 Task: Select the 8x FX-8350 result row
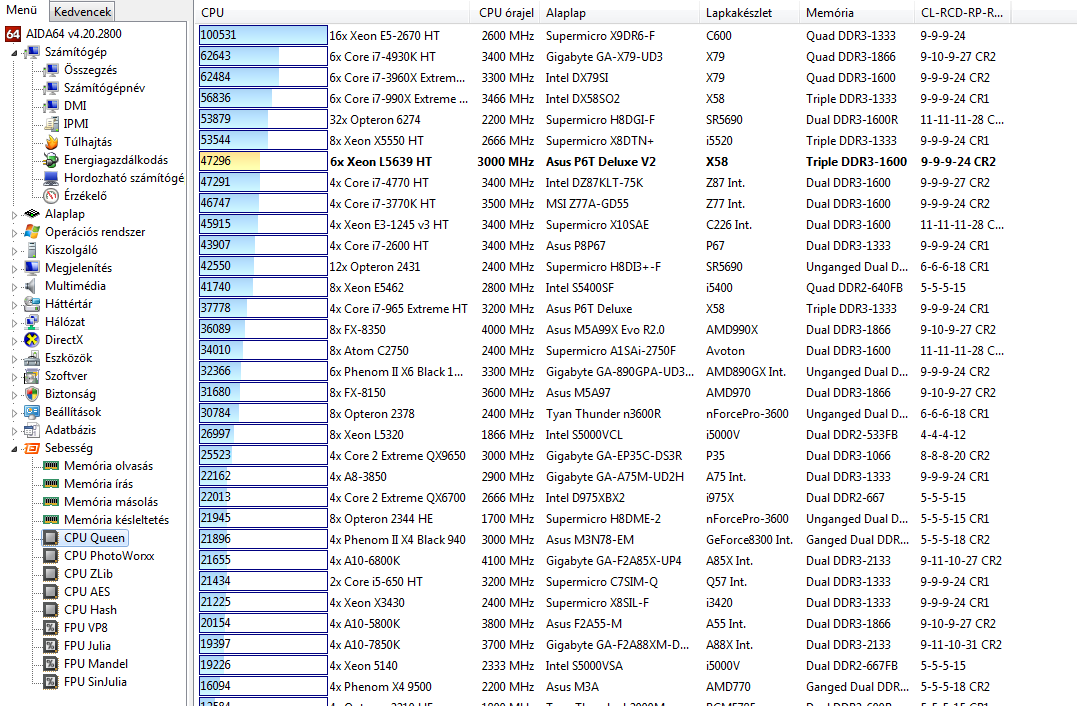(x=603, y=330)
